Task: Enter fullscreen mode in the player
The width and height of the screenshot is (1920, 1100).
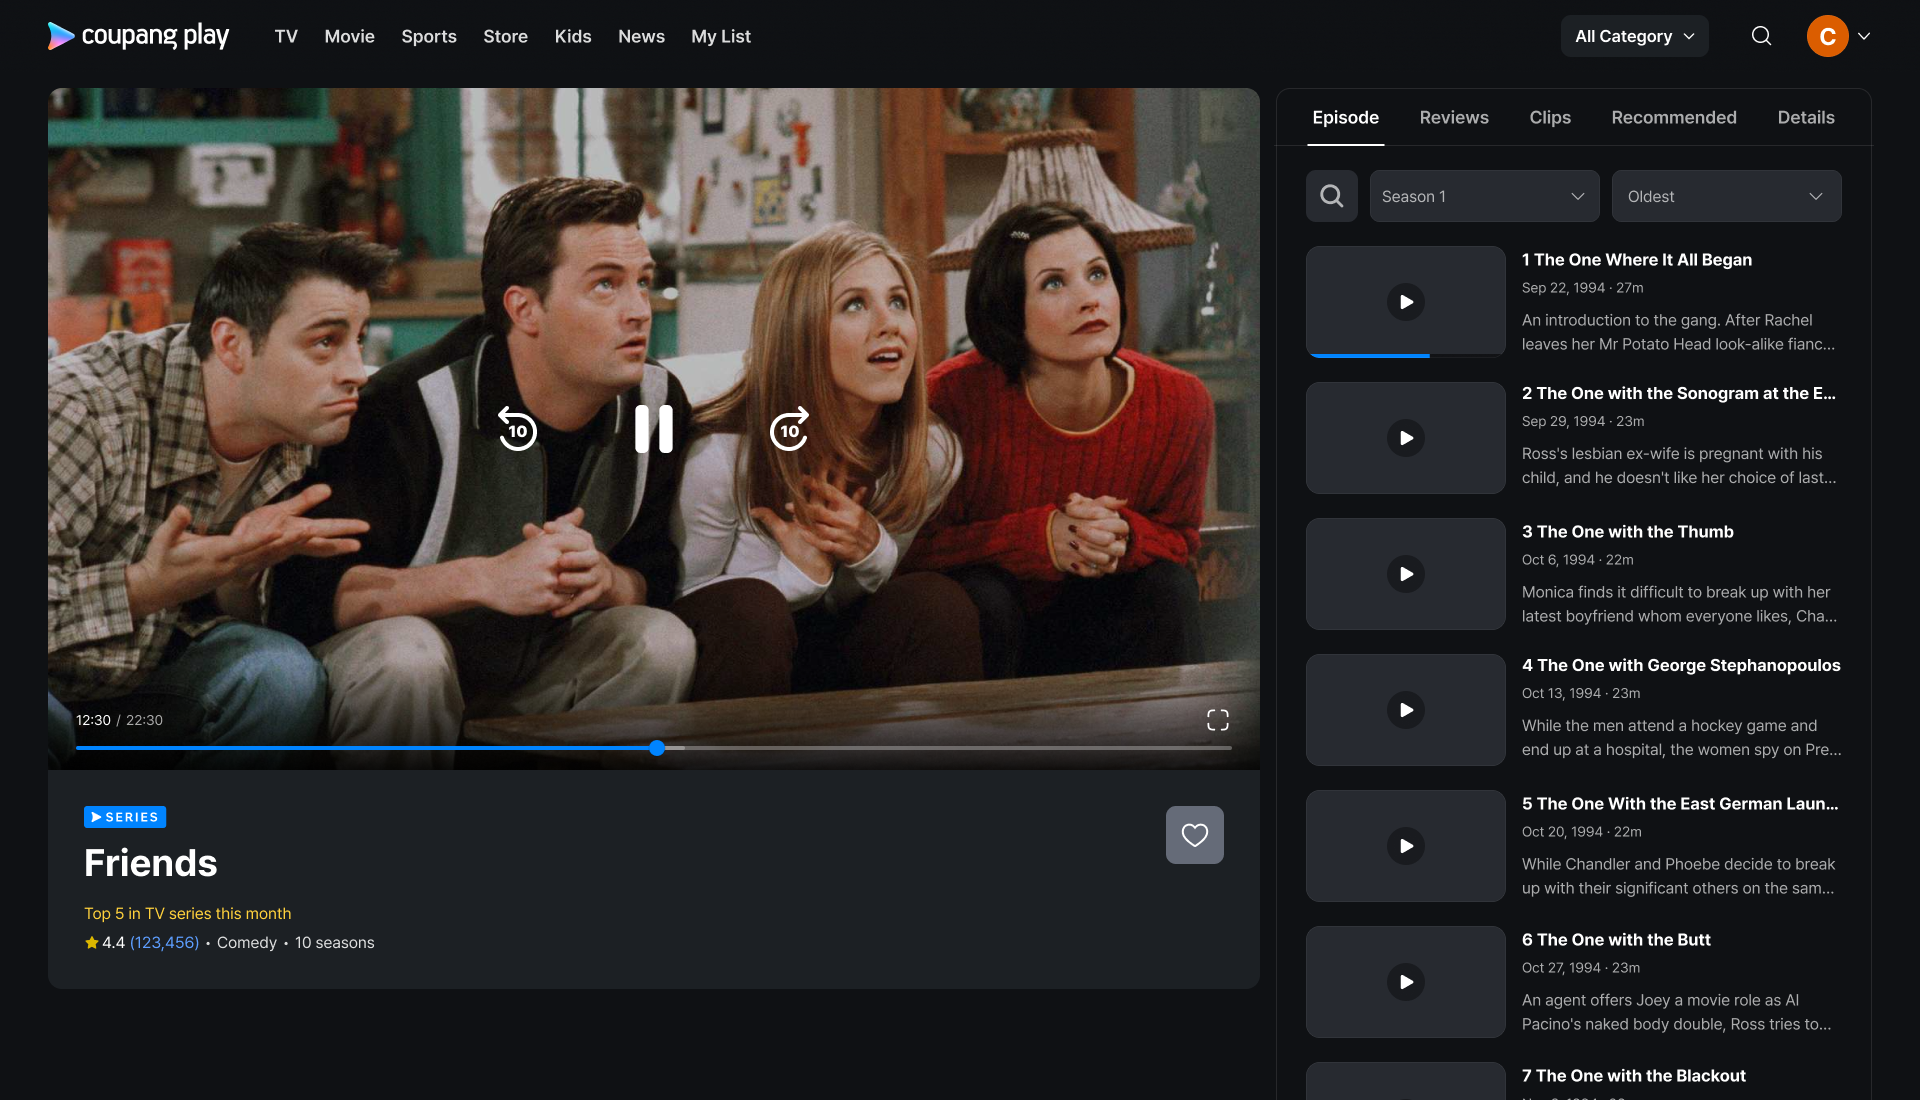Action: pyautogui.click(x=1217, y=720)
